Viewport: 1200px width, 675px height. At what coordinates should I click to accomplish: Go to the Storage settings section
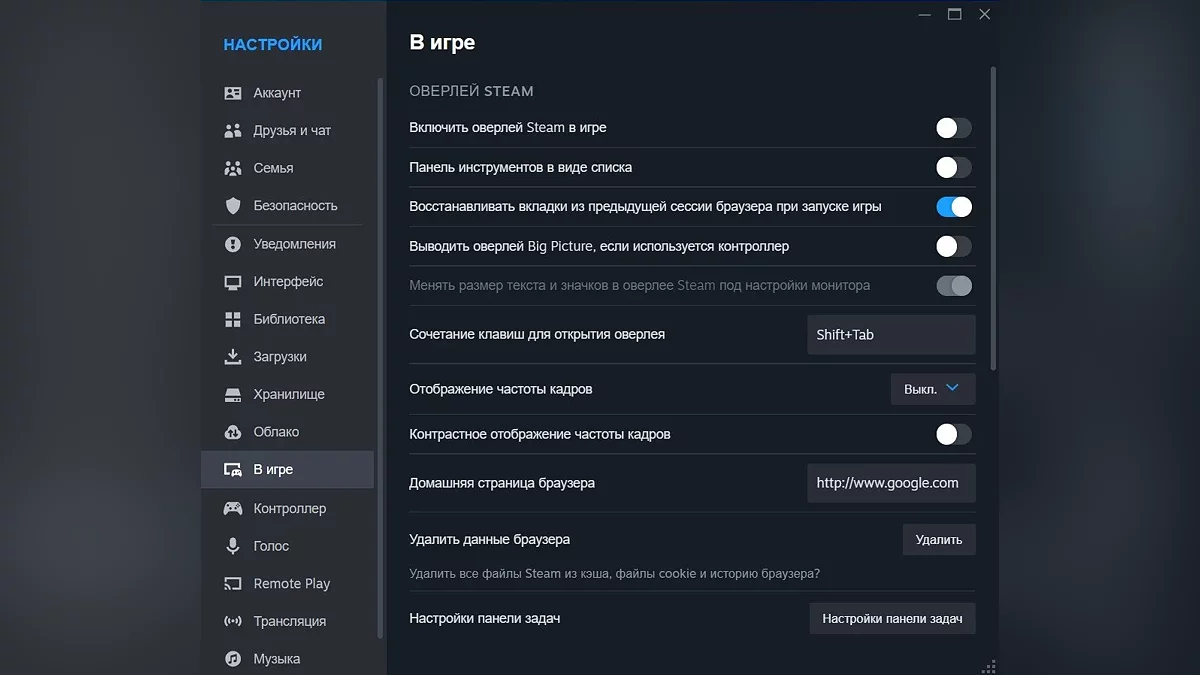pos(289,394)
